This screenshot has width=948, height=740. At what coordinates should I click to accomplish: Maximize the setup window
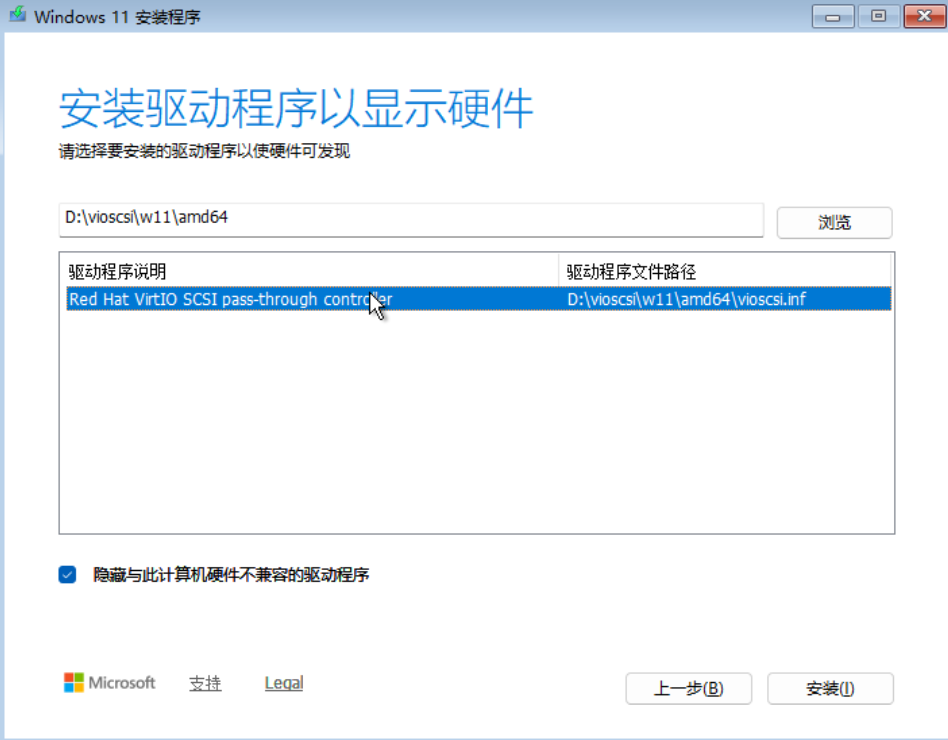click(878, 17)
